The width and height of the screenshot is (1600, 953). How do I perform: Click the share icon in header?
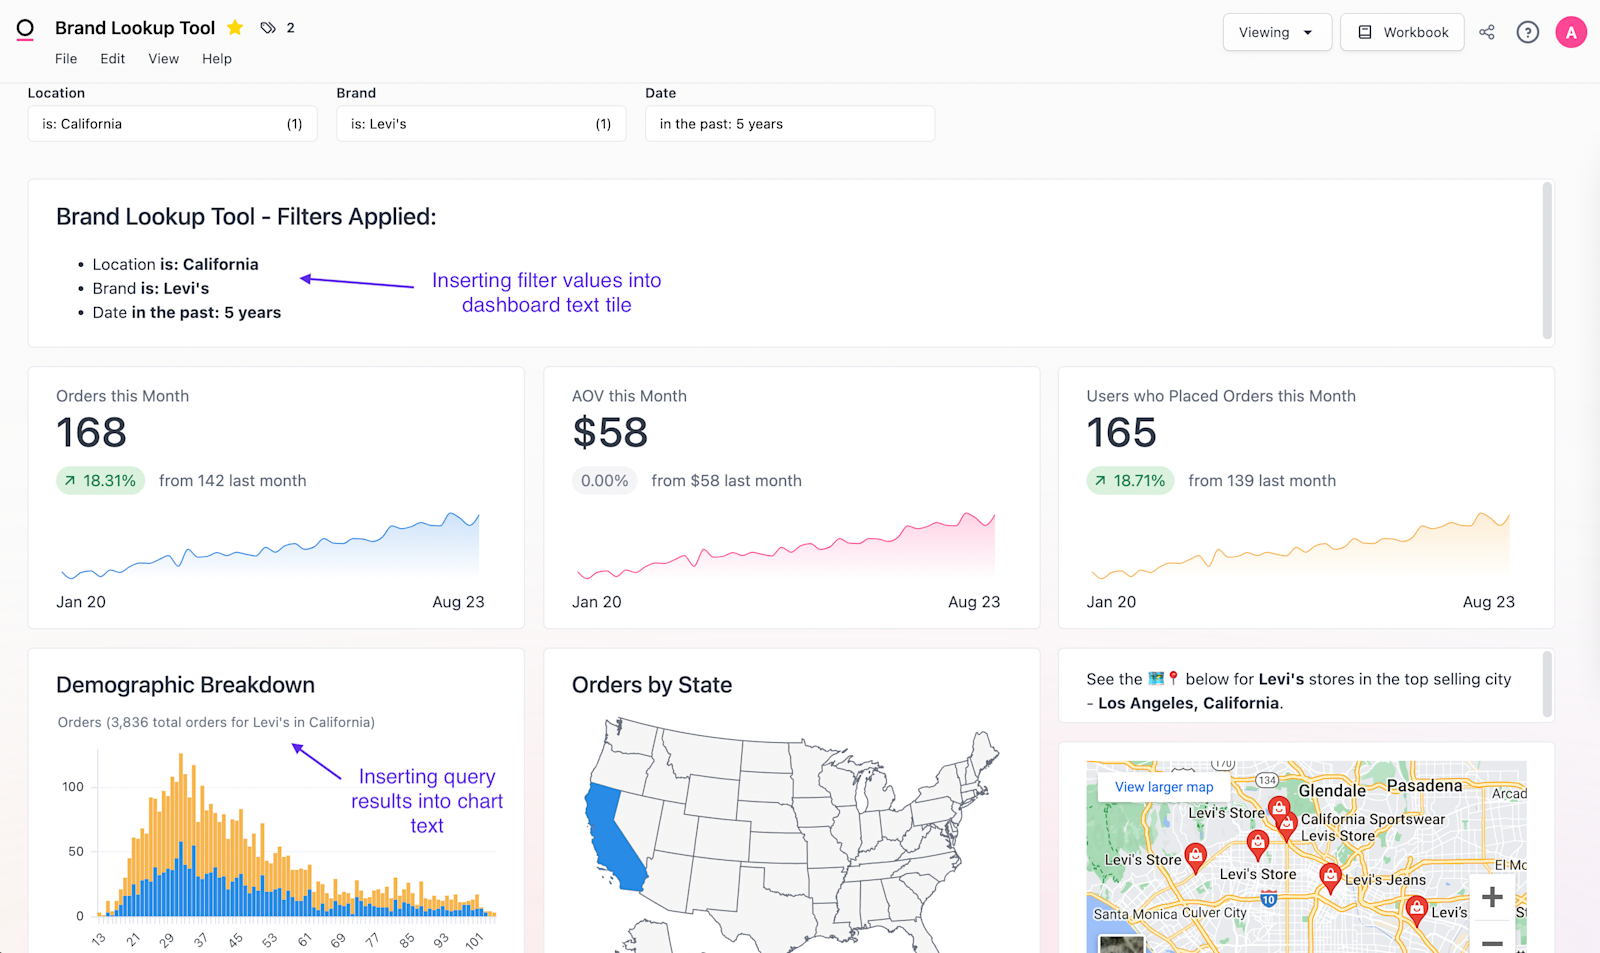coord(1487,32)
